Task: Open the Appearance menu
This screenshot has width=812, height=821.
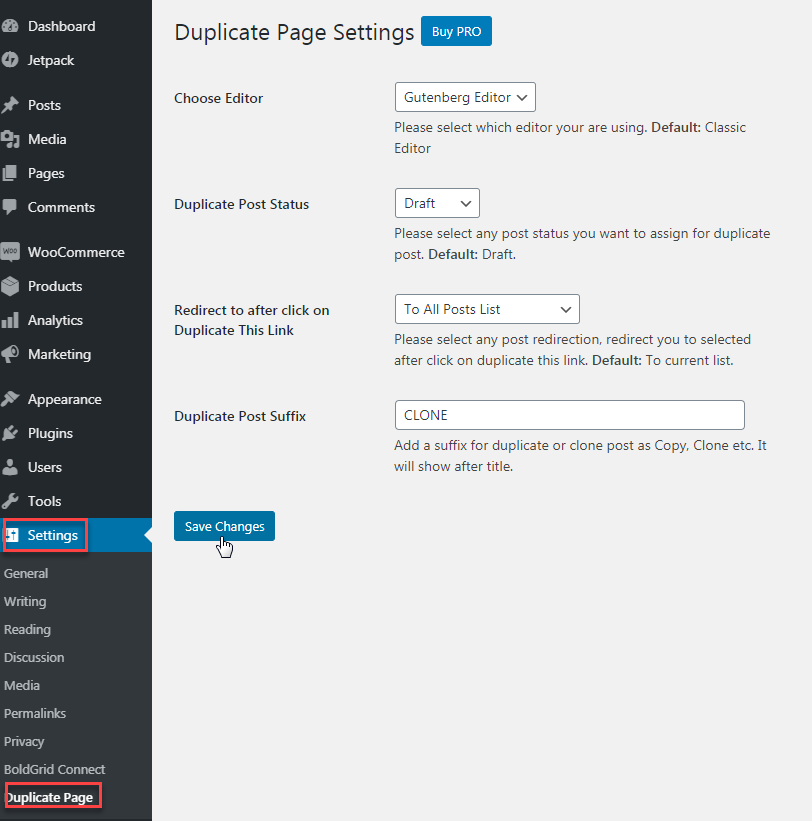Action: click(64, 399)
